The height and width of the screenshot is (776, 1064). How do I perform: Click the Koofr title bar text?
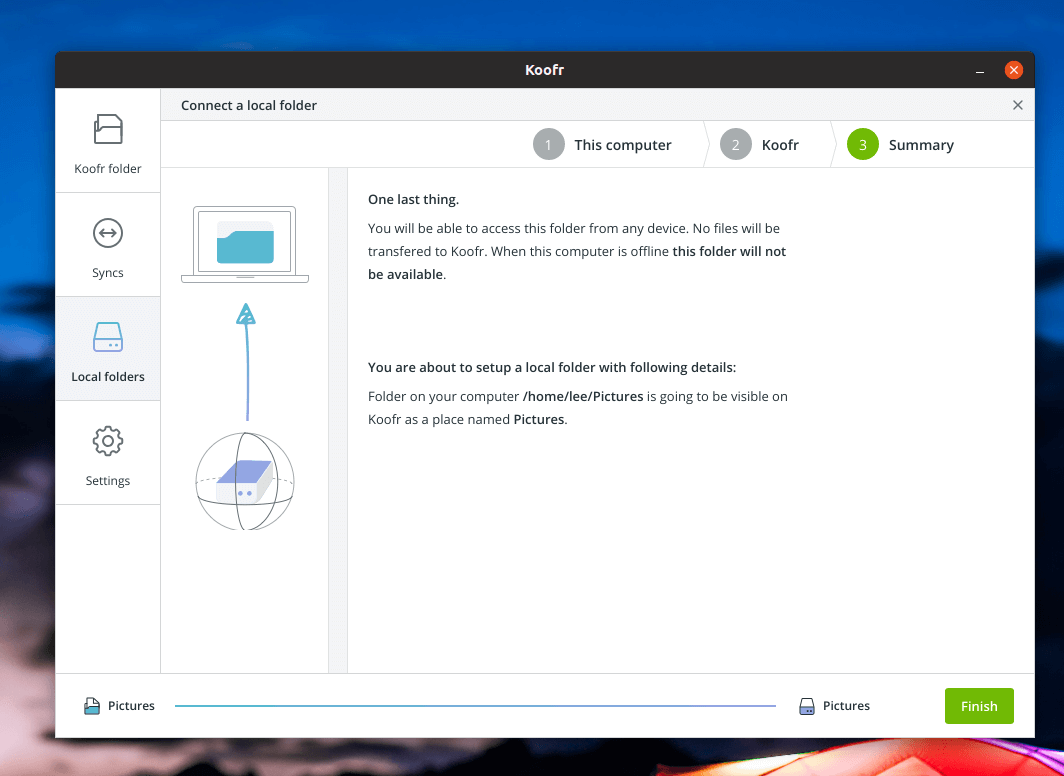click(x=545, y=70)
